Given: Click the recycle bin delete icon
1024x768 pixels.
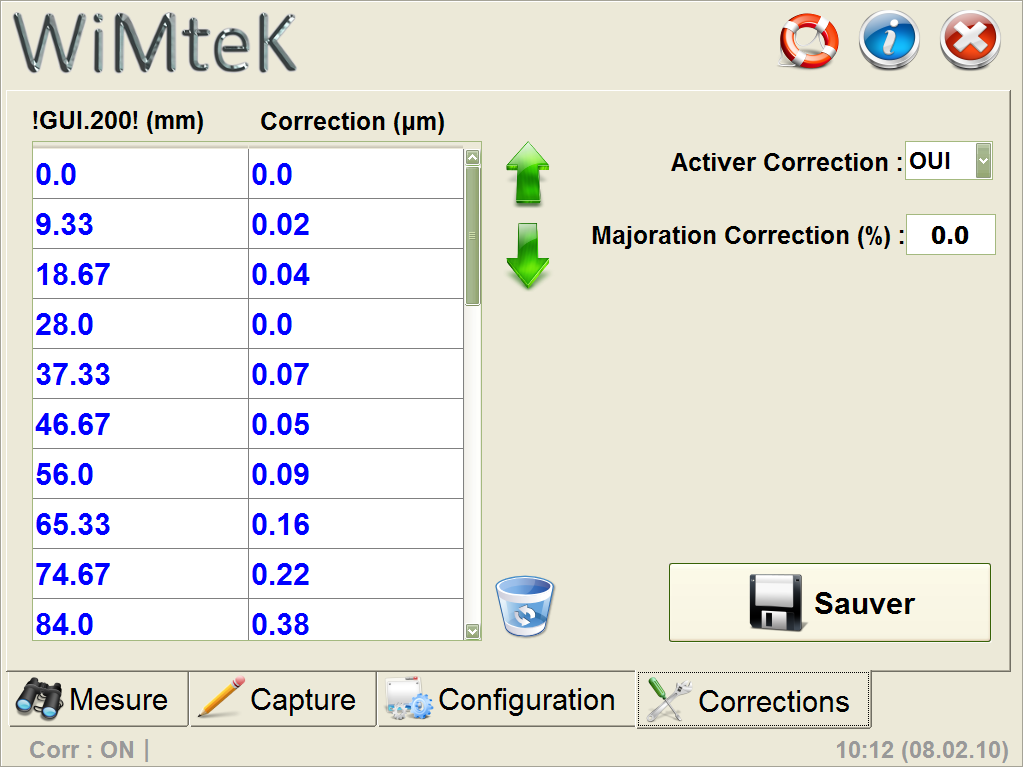Looking at the screenshot, I should click(524, 606).
